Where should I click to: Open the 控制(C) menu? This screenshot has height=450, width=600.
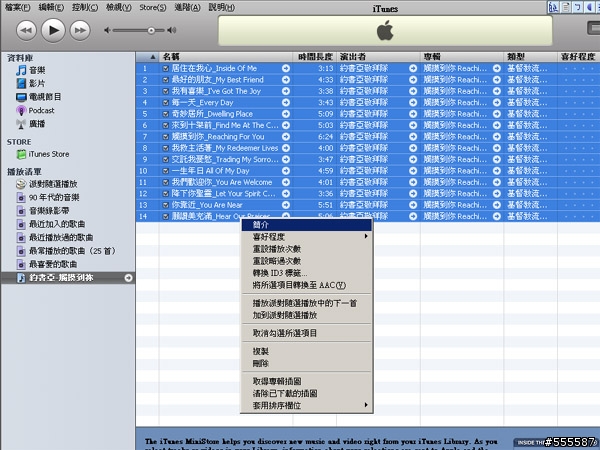coord(85,7)
